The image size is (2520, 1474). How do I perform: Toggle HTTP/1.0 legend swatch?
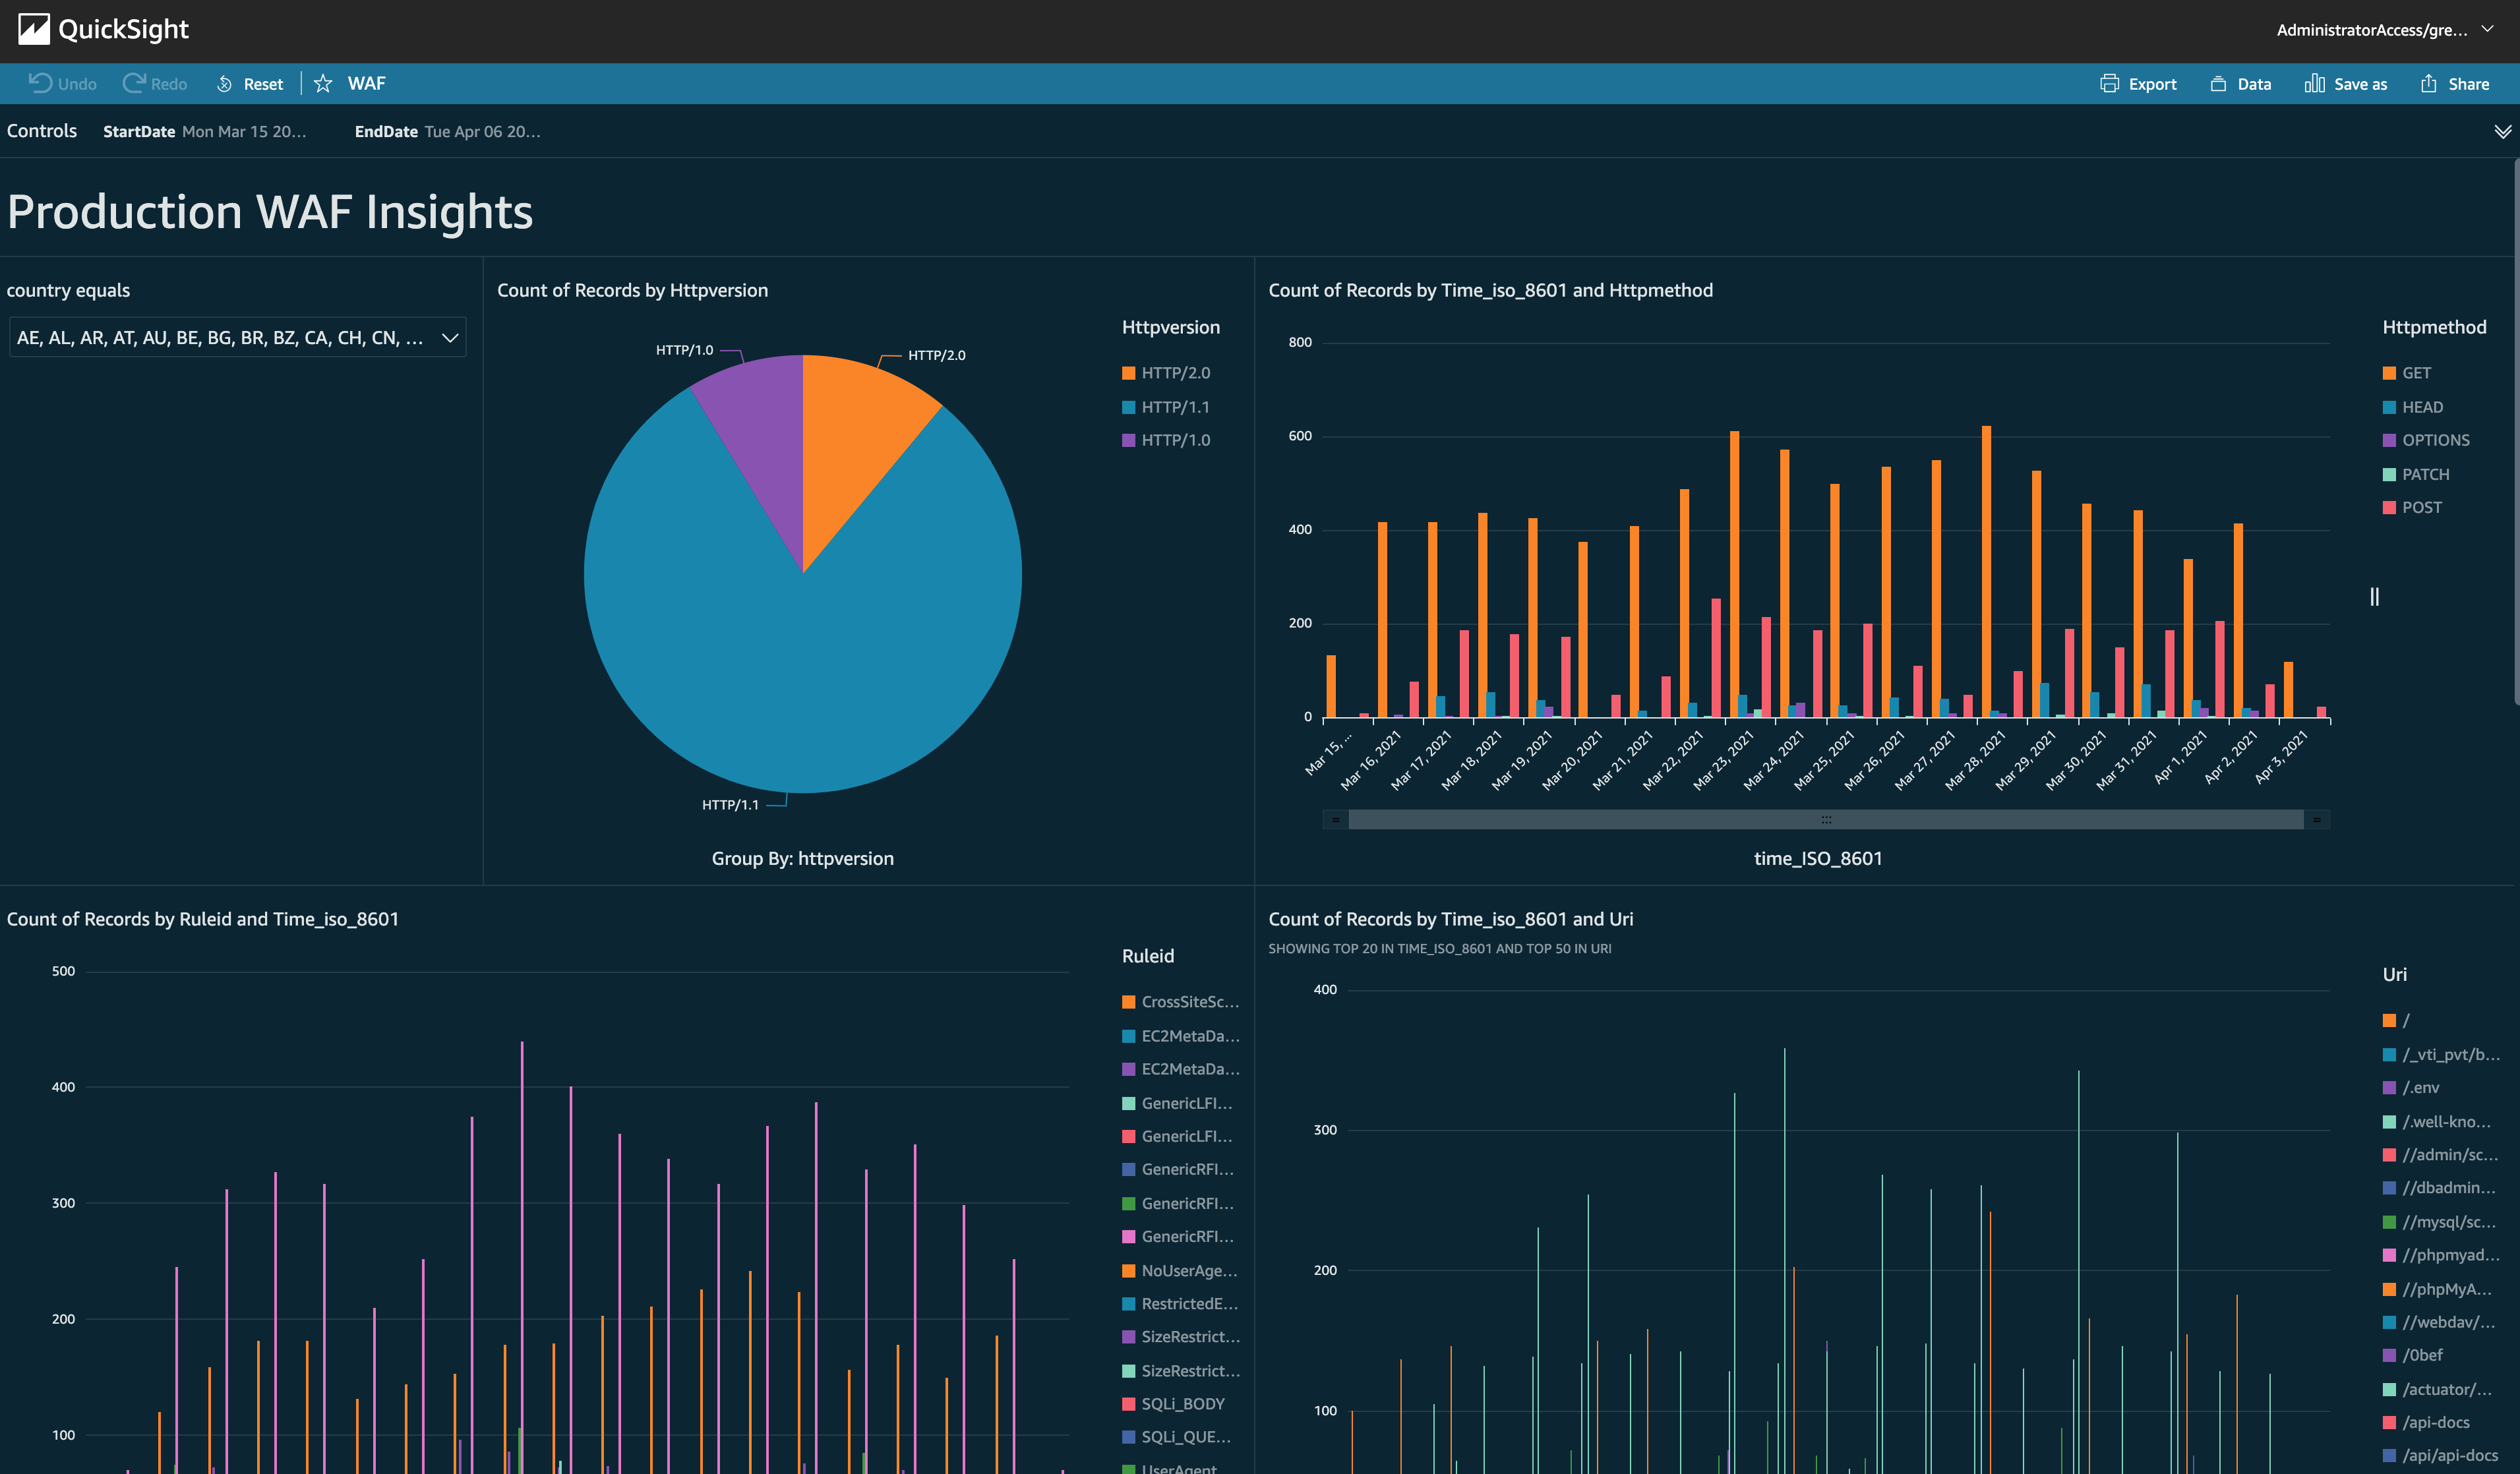1128,440
